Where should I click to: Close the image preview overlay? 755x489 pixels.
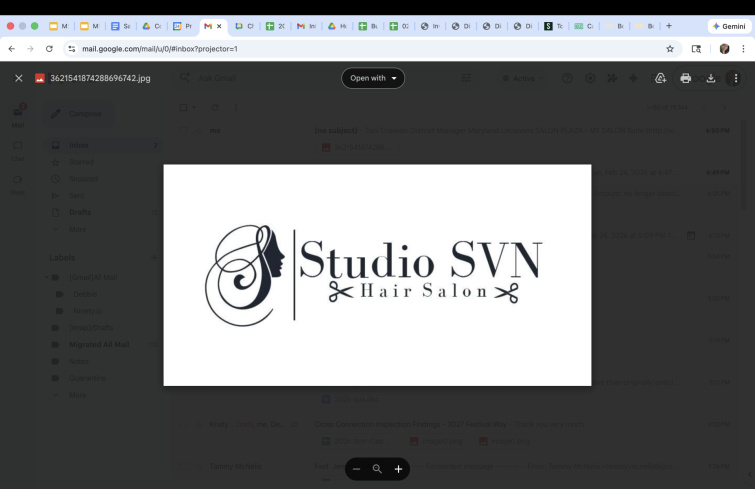click(18, 78)
